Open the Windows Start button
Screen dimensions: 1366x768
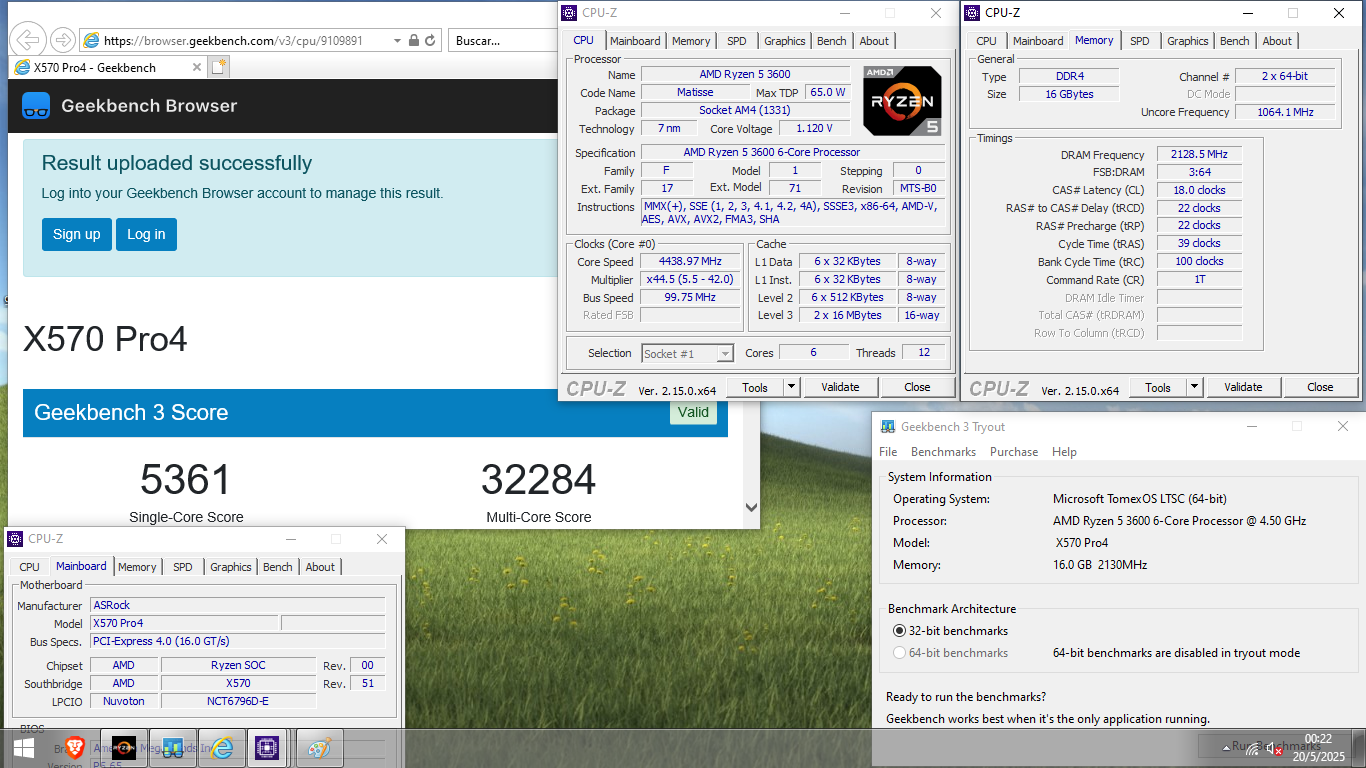(x=24, y=748)
